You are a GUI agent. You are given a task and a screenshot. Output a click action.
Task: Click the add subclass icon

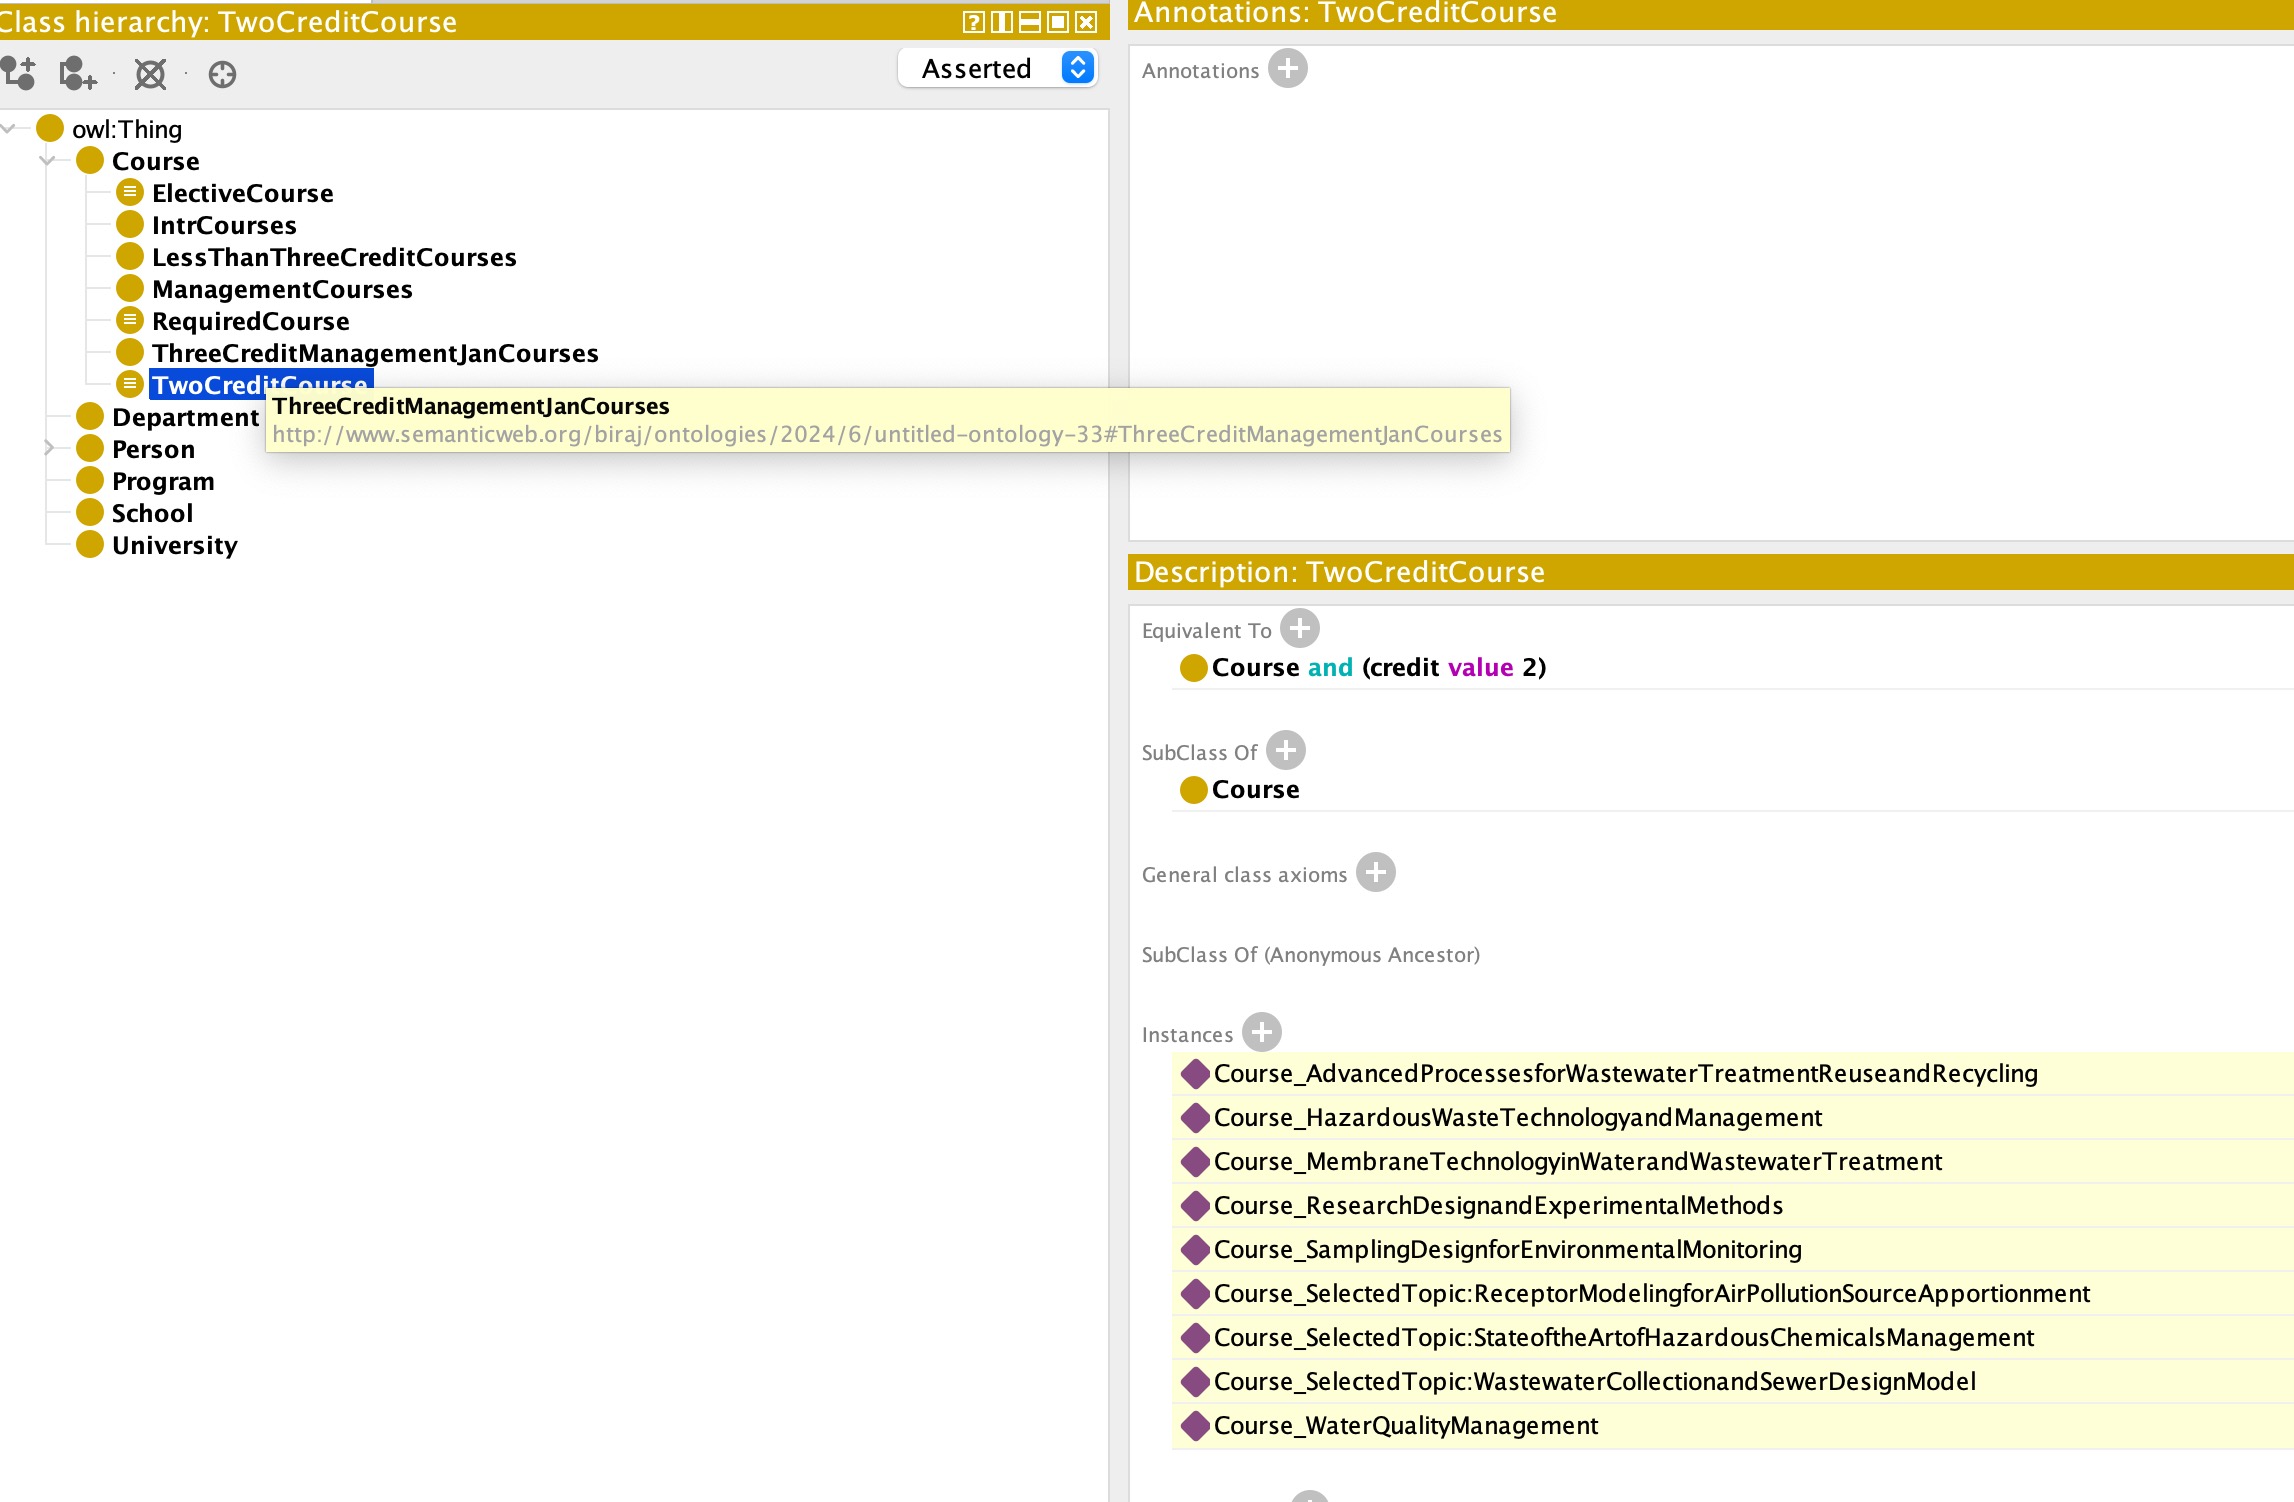tap(18, 73)
